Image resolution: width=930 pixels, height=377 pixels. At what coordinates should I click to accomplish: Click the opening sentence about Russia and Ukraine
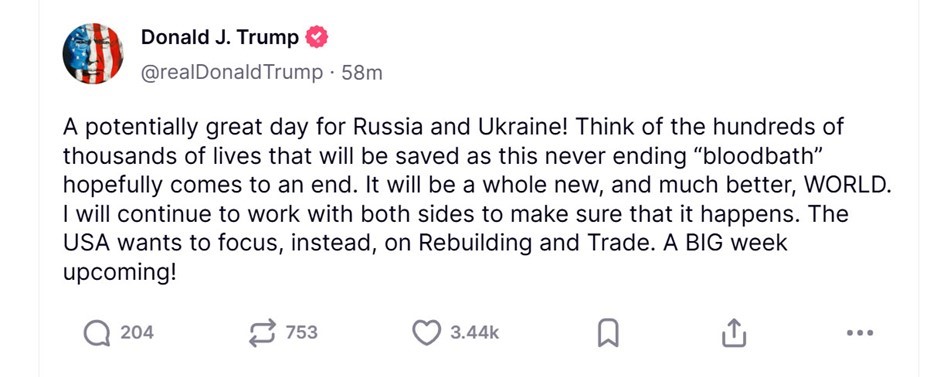click(316, 127)
